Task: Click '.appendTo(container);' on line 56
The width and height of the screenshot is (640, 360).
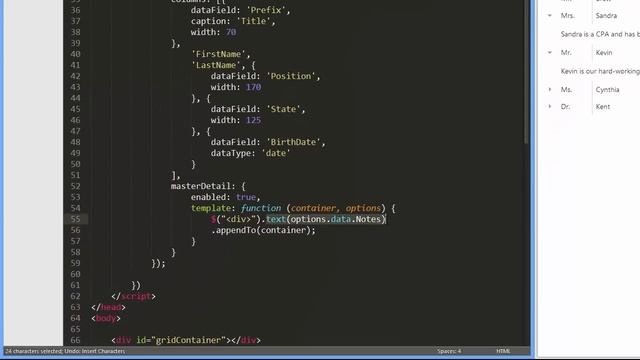Action: pos(263,230)
